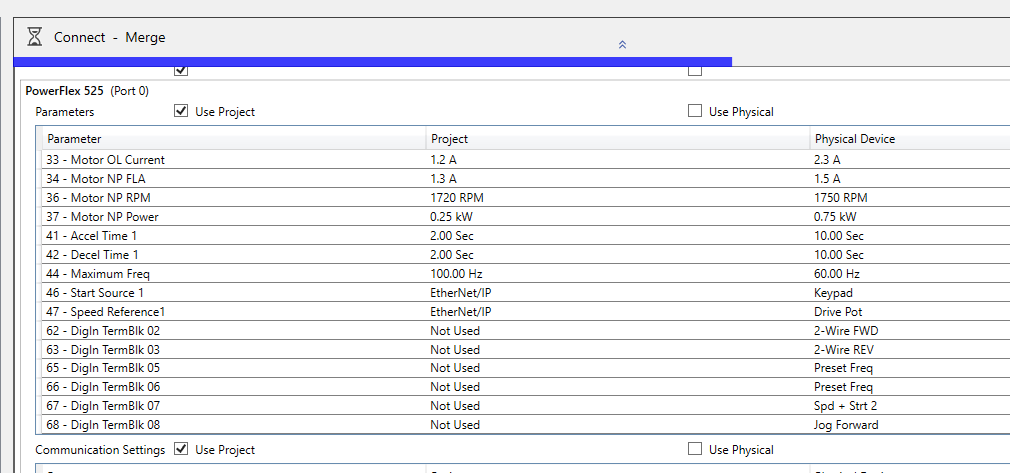
Task: Click the project value 1720 RPM
Action: tap(457, 198)
